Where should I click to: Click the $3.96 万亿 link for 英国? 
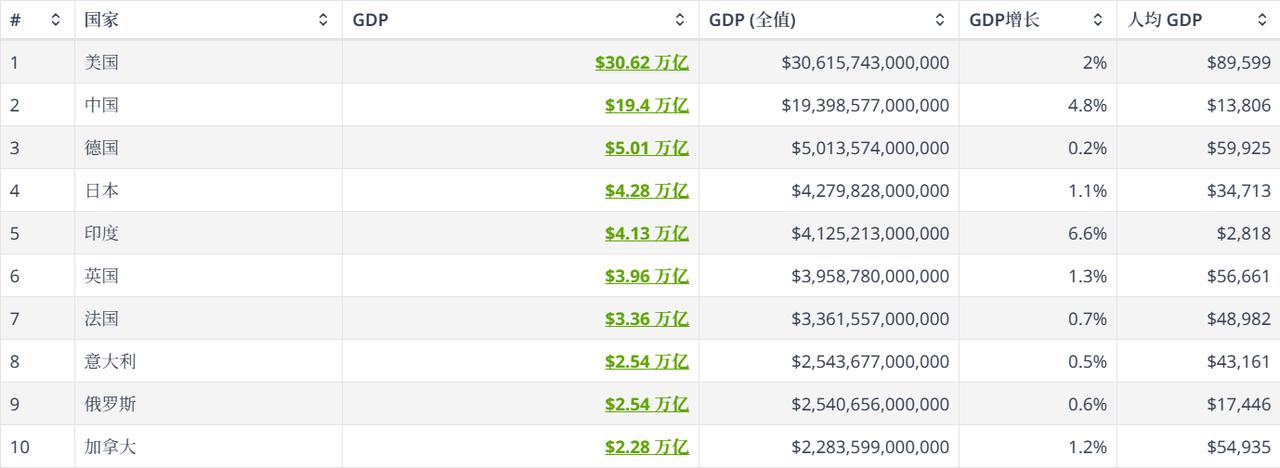point(646,276)
